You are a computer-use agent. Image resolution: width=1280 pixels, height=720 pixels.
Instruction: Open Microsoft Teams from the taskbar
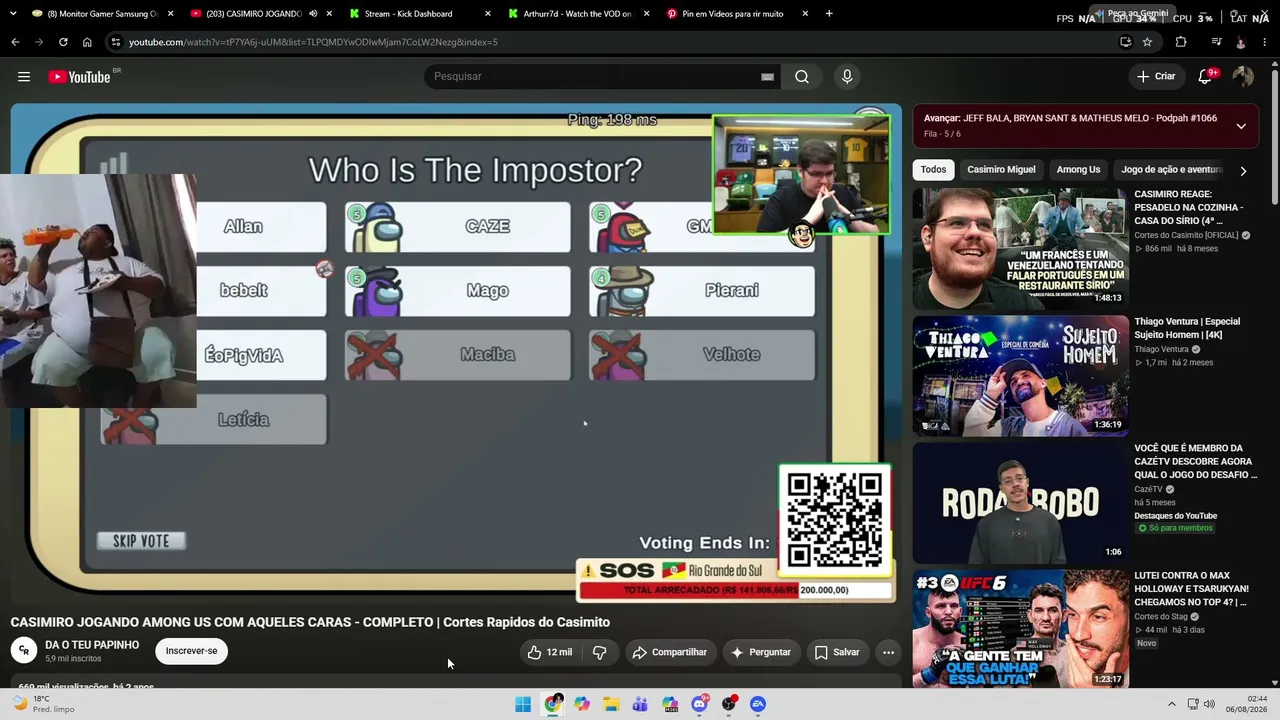click(x=640, y=704)
